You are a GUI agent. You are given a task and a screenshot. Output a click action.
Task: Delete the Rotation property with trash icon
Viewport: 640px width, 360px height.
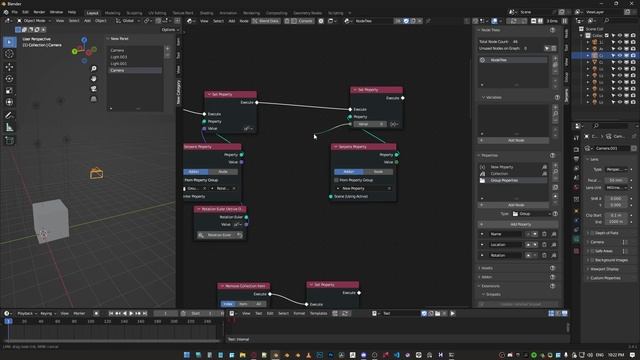coord(544,256)
